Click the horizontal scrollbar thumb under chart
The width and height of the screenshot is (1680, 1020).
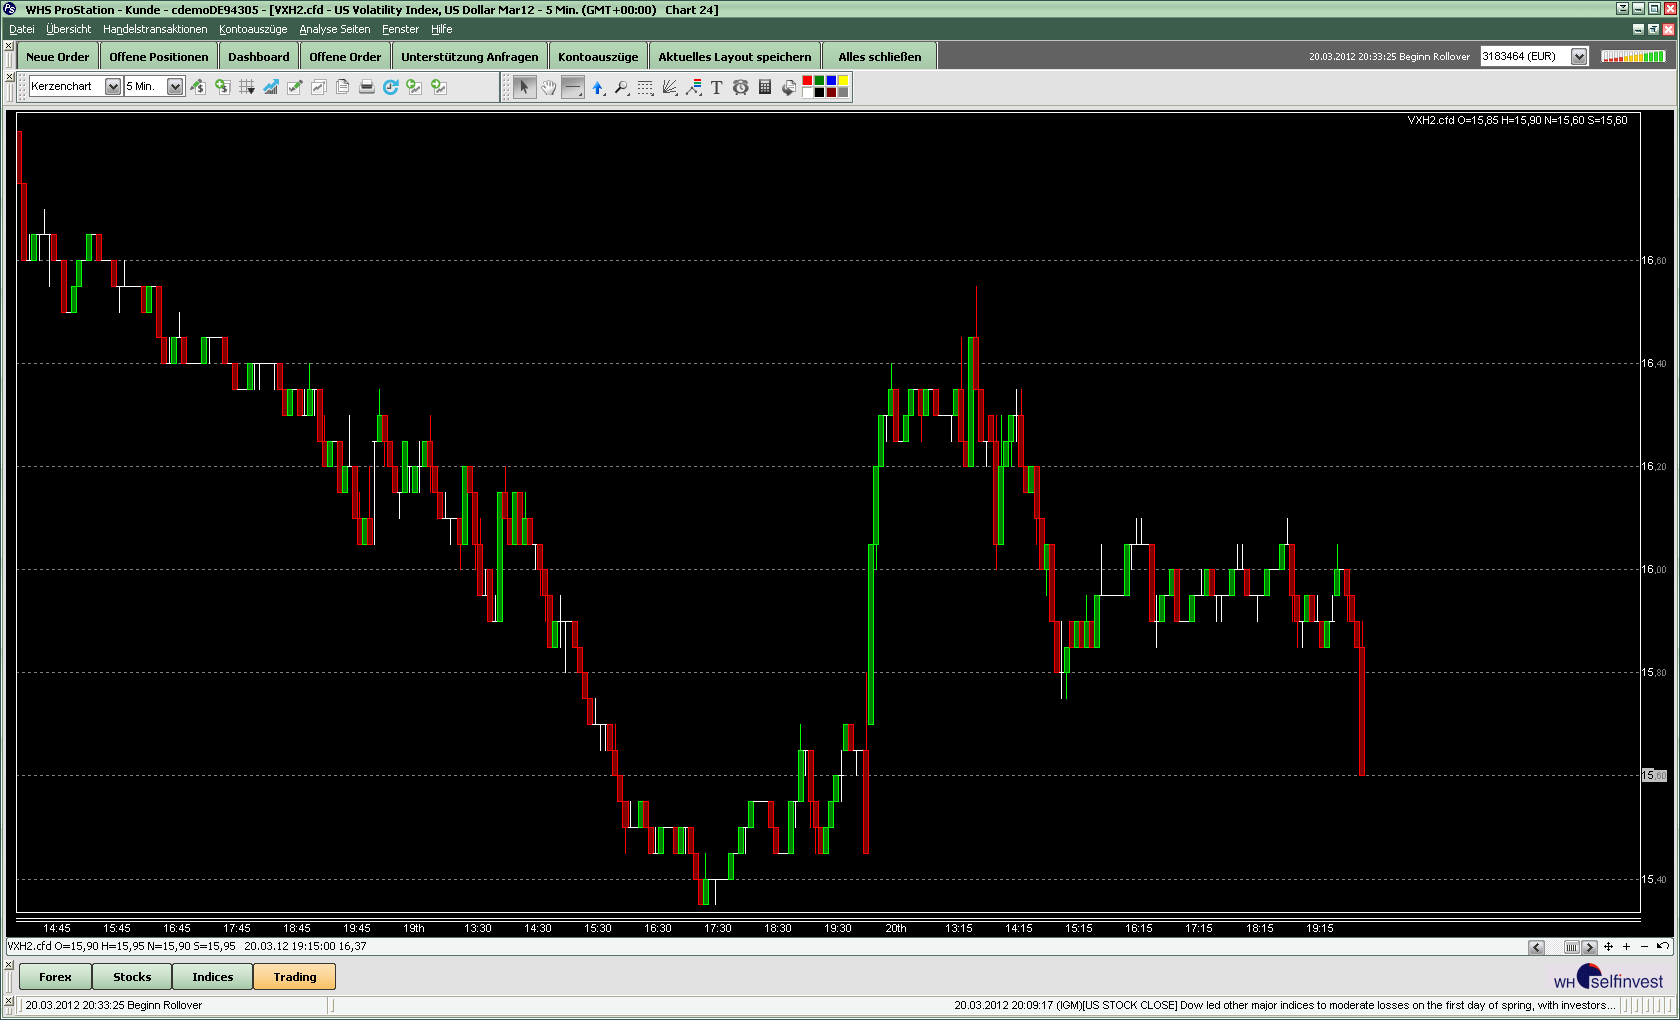1572,947
